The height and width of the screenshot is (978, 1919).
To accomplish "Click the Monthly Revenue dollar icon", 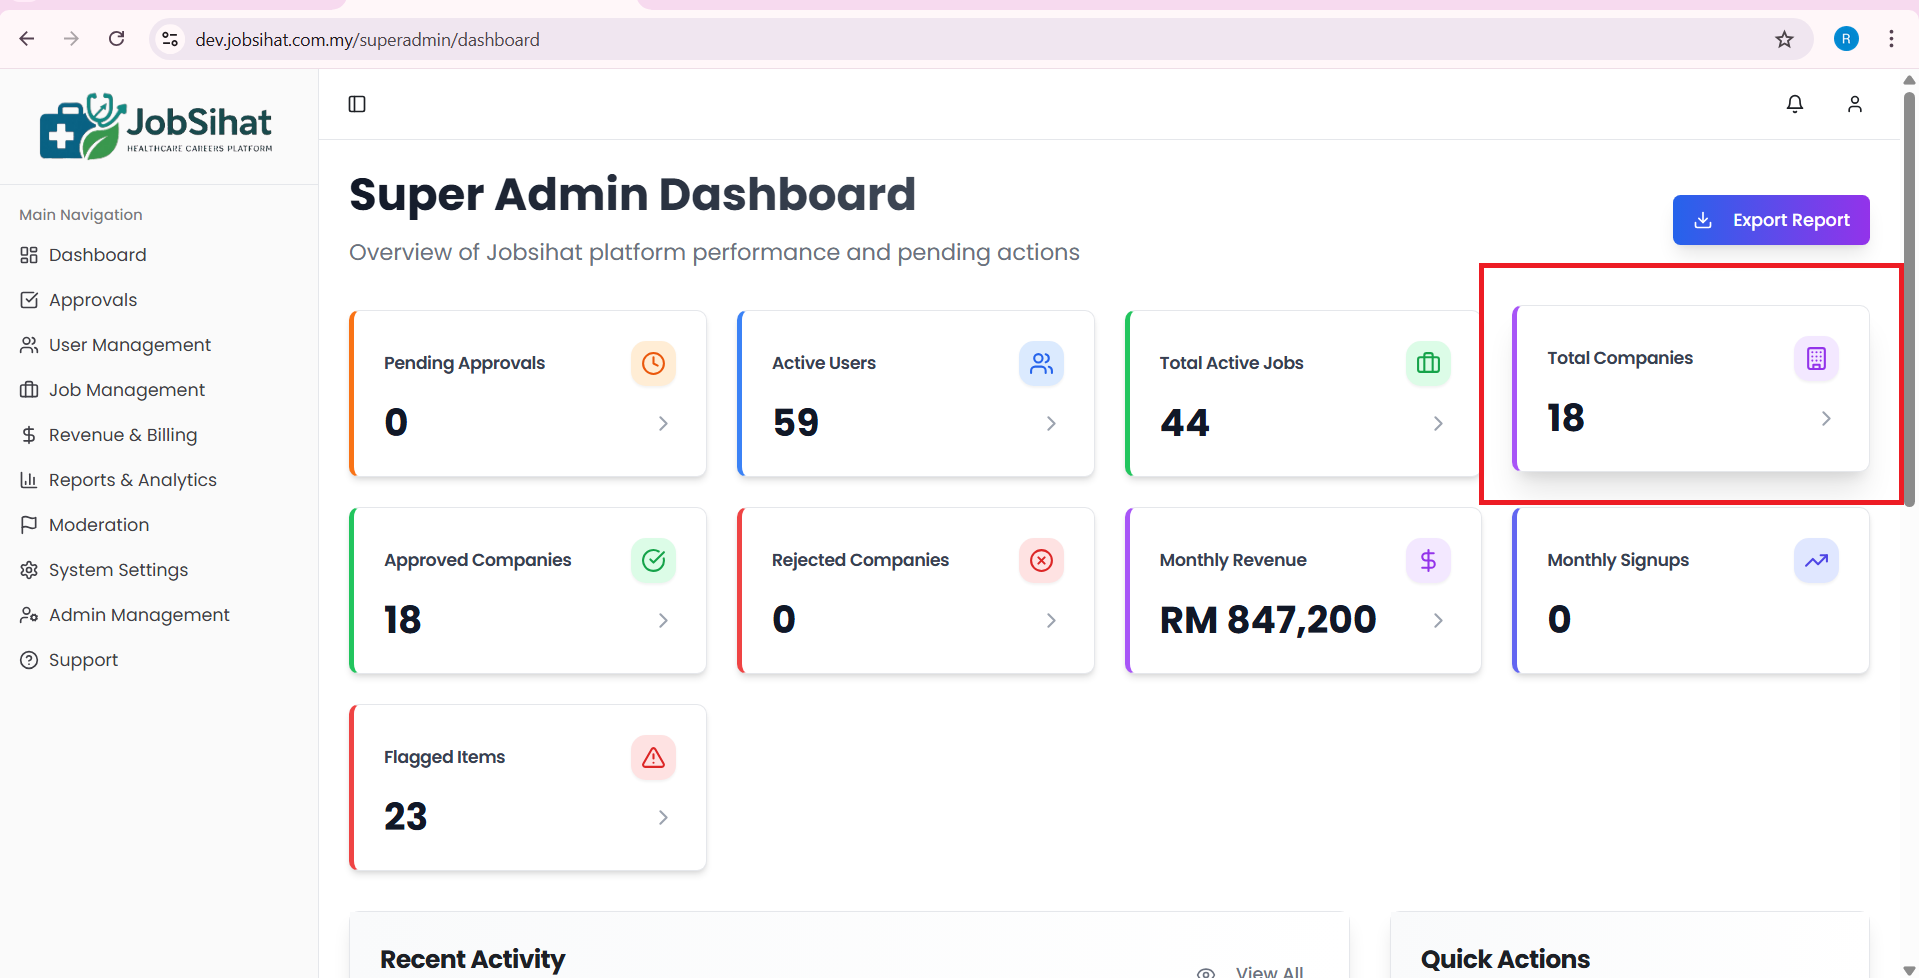I will point(1428,560).
